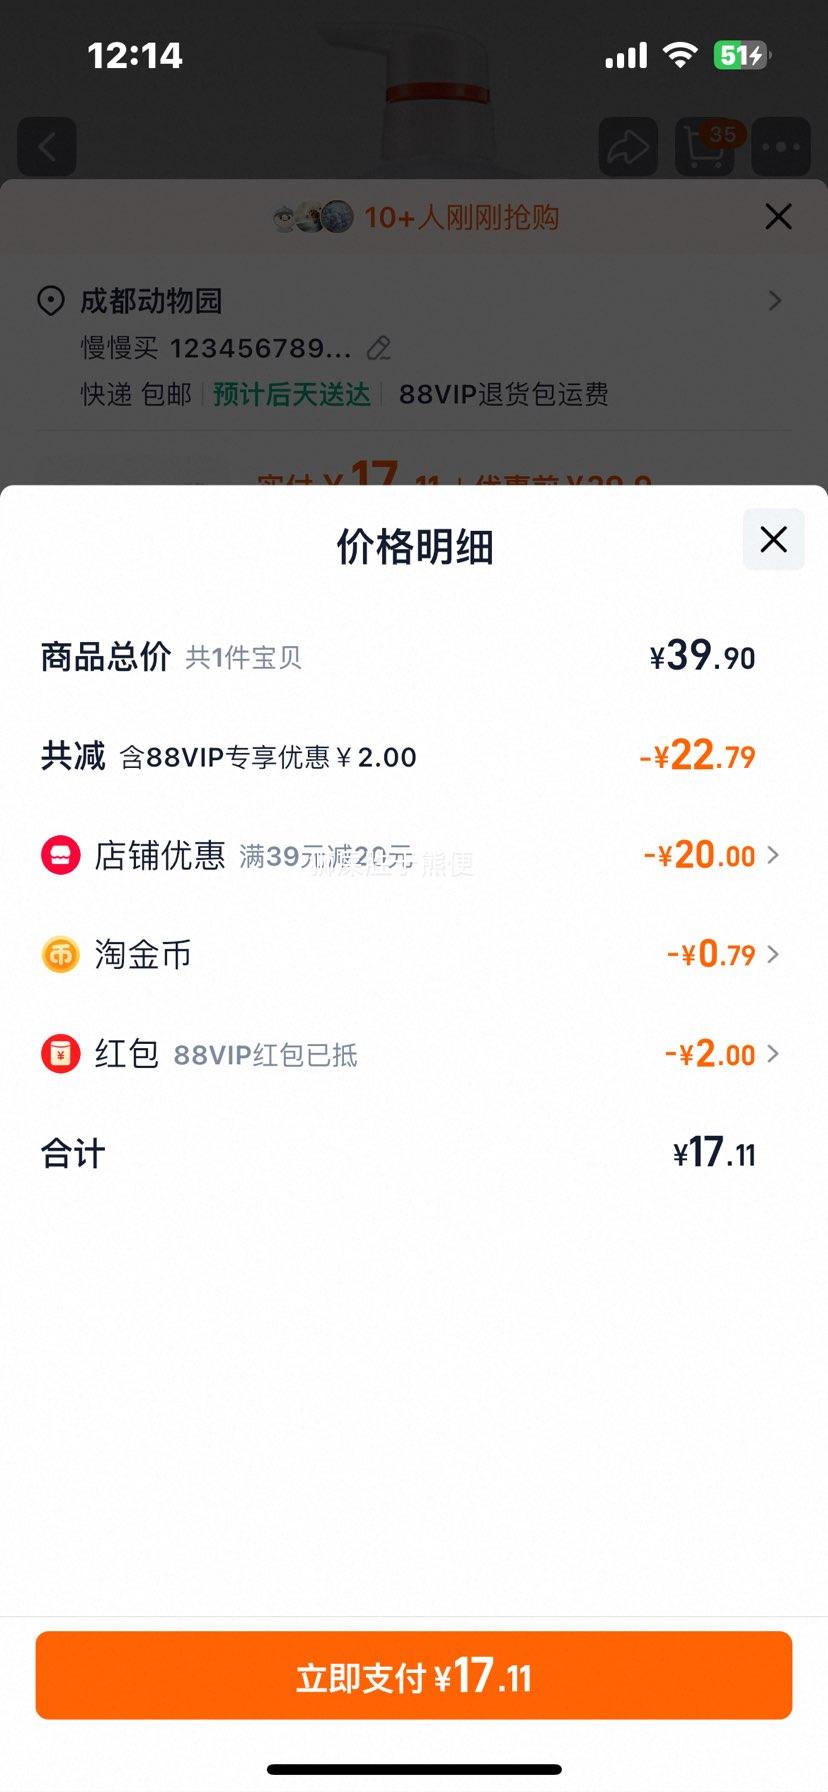The height and width of the screenshot is (1792, 828).
Task: Tap the red 店铺优惠 shop icon
Action: coord(60,855)
